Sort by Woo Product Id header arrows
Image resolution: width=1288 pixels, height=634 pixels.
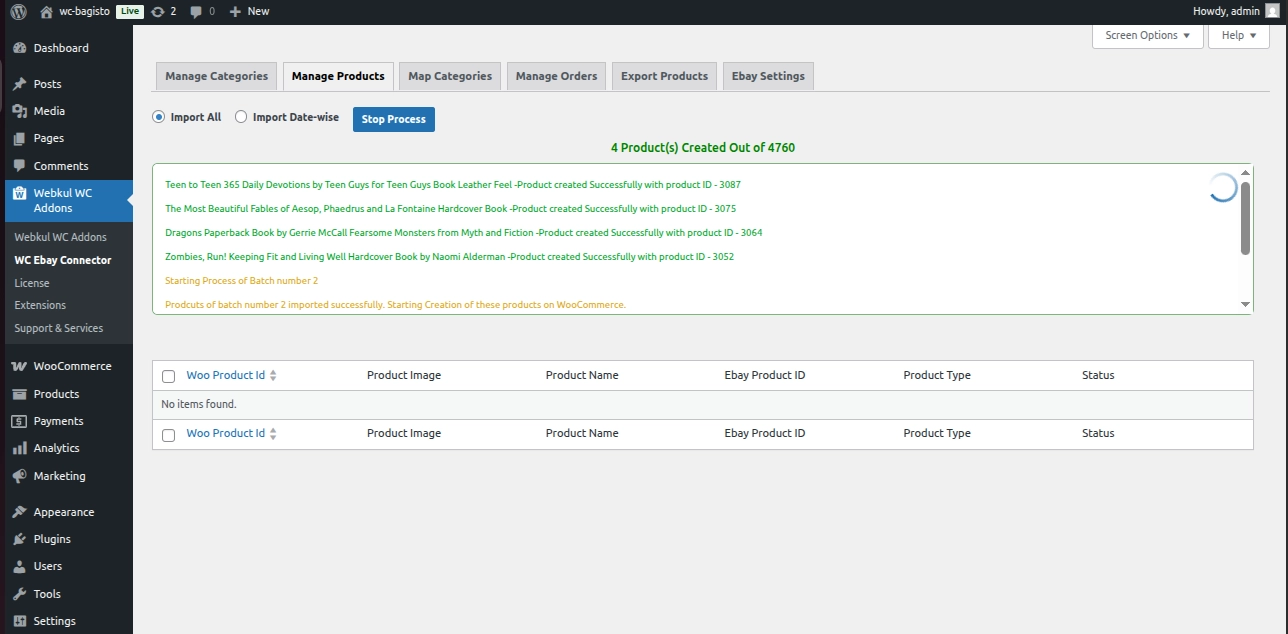(x=273, y=376)
